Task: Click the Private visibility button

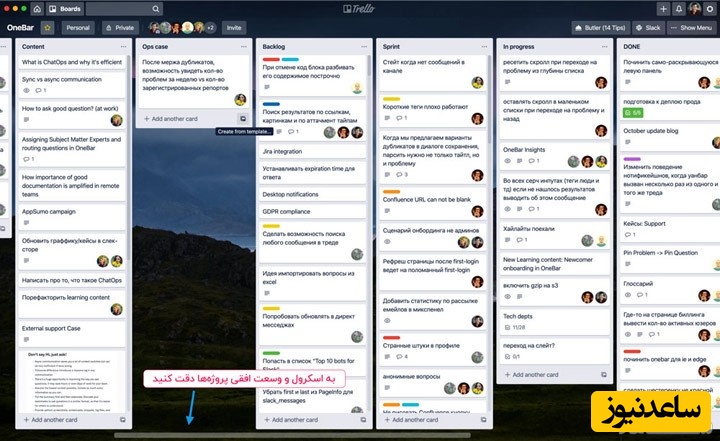Action: [120, 28]
